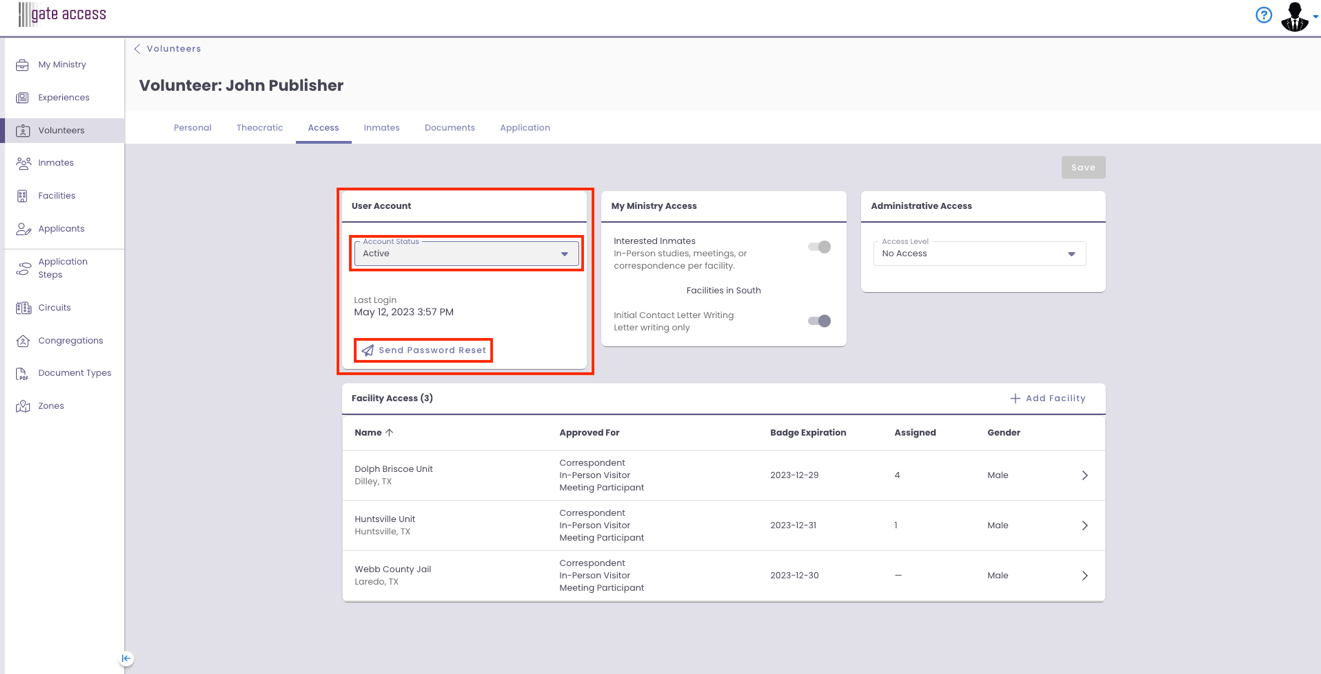
Task: Expand the Webb County Jail row chevron
Action: [1085, 576]
